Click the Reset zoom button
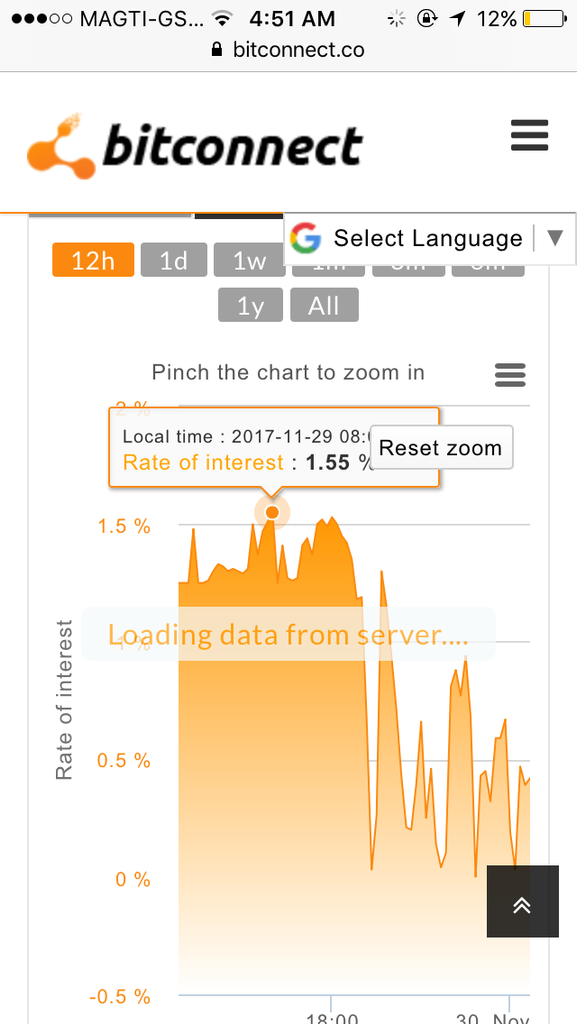 click(x=441, y=448)
